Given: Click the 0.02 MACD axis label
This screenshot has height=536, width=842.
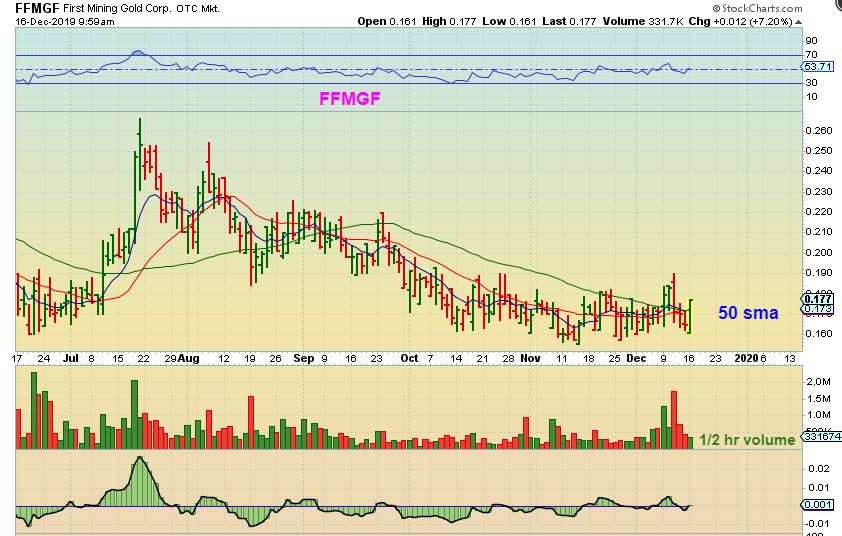Looking at the screenshot, I should click(x=819, y=469).
